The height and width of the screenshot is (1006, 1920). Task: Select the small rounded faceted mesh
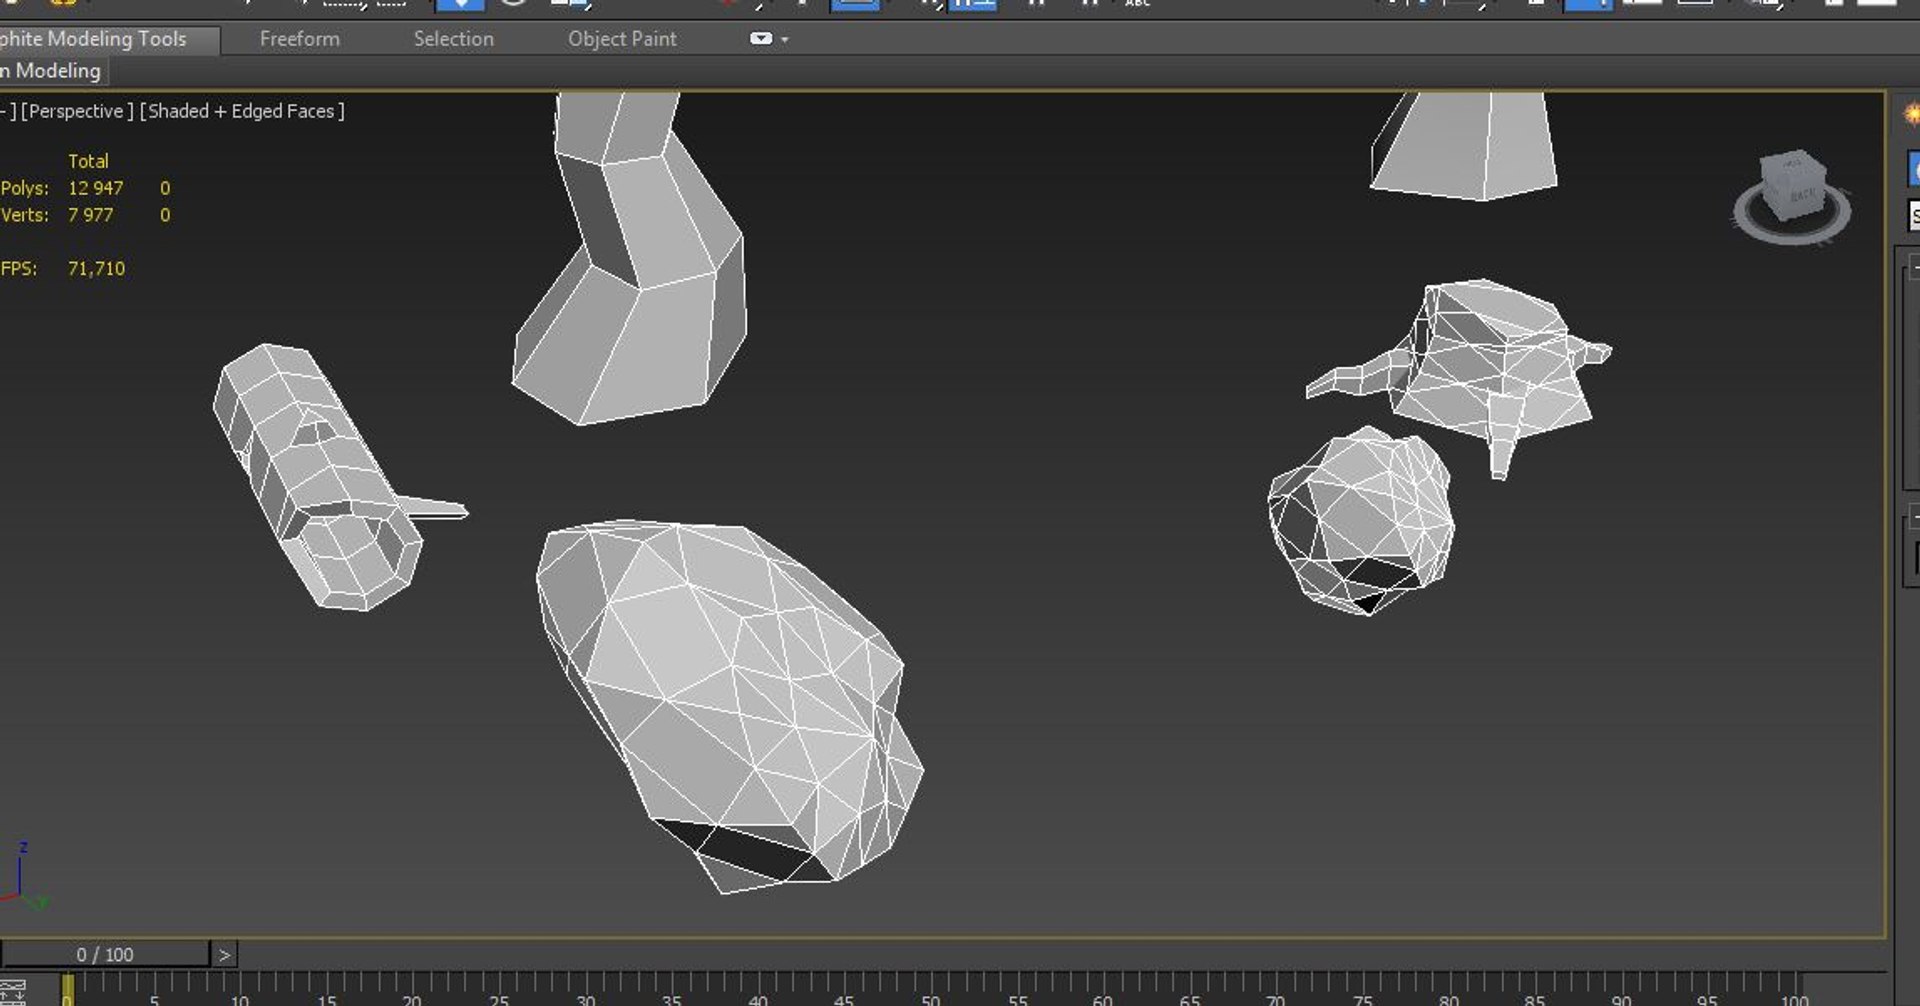click(1362, 520)
